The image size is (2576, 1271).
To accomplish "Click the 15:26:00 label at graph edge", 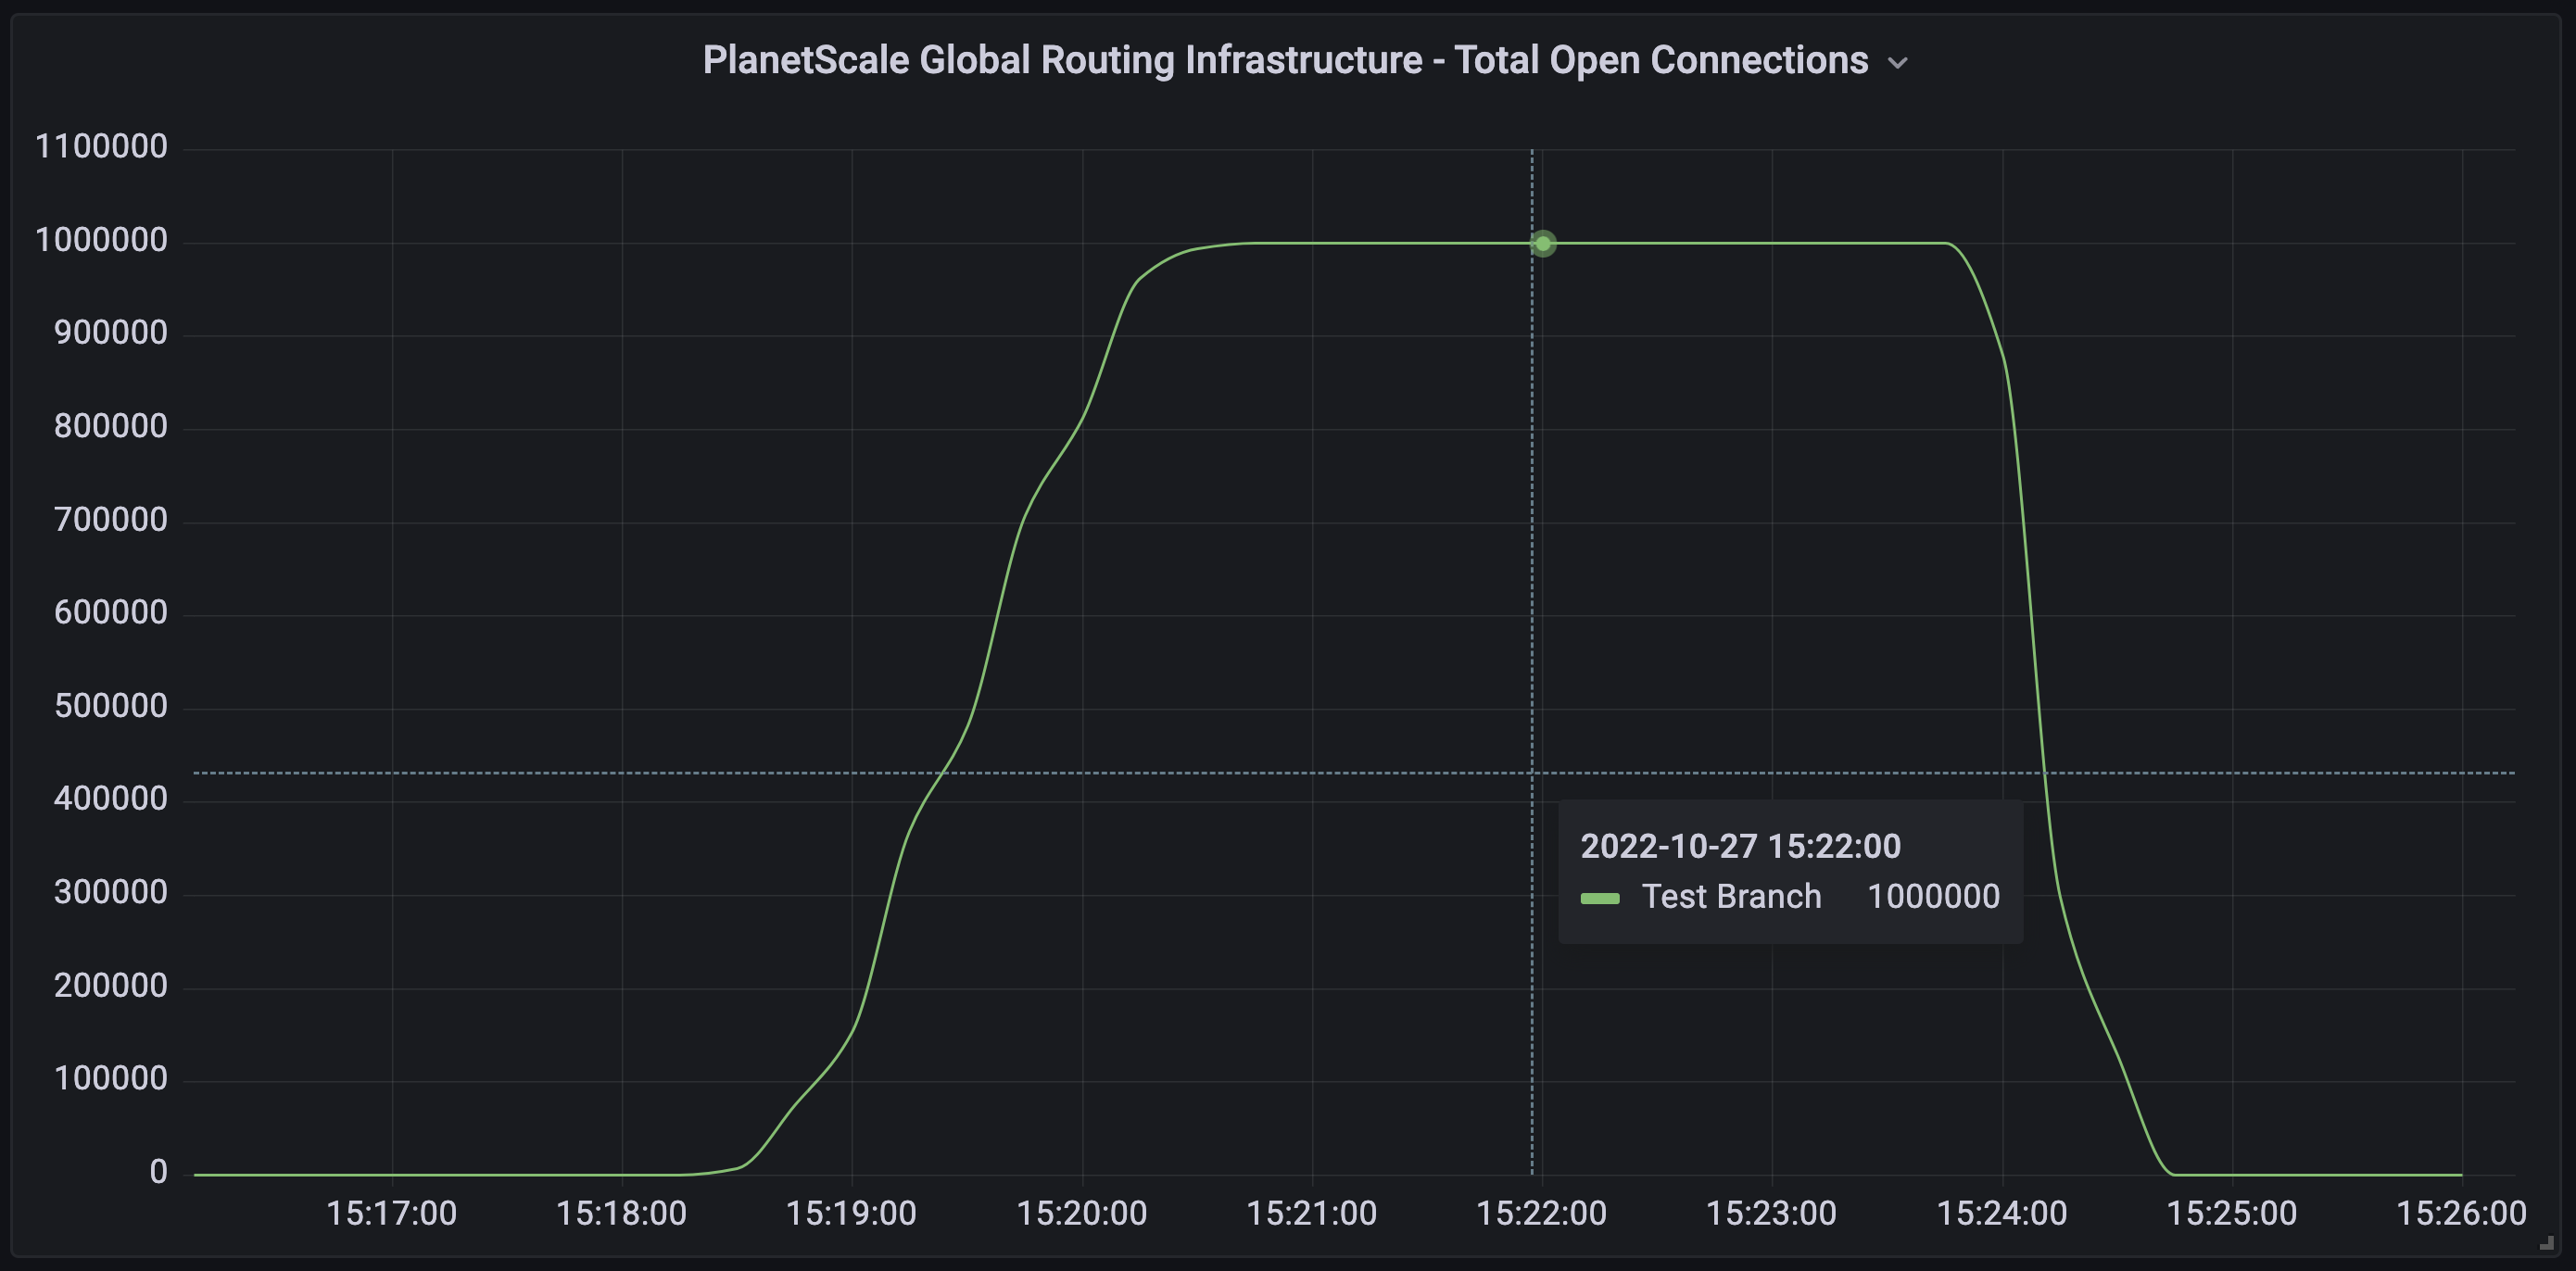I will [x=2464, y=1213].
